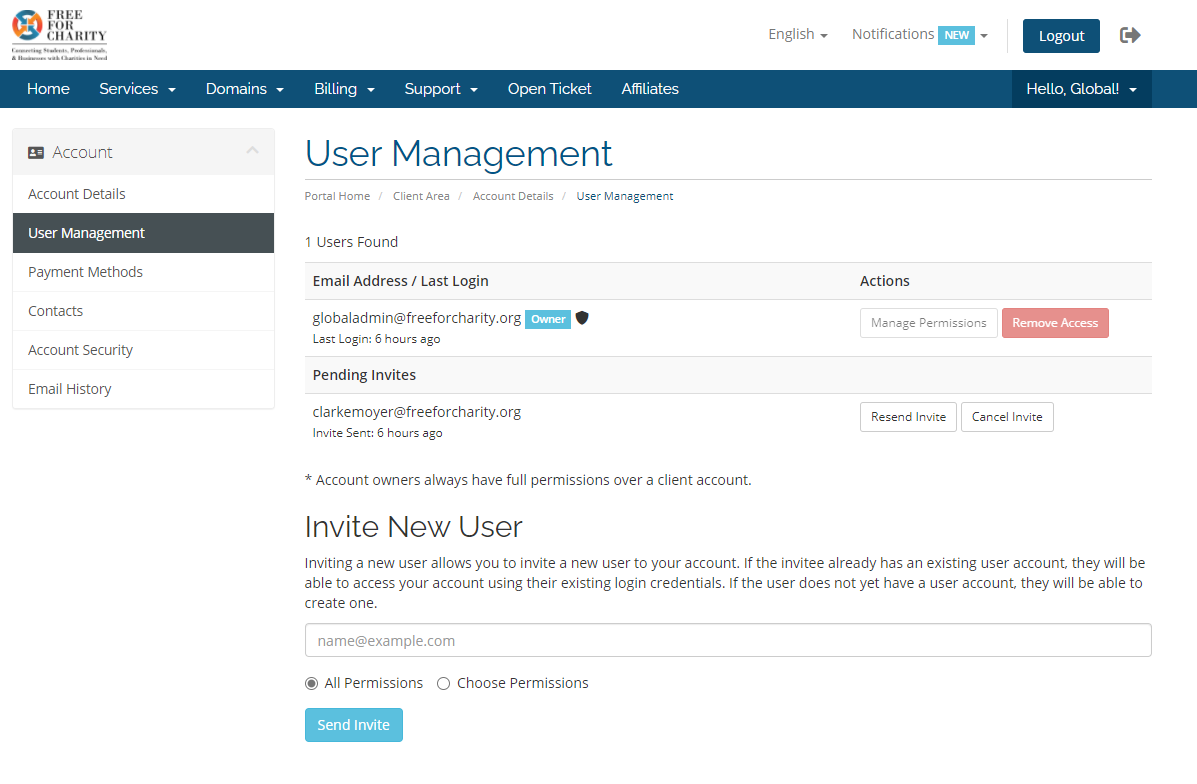The width and height of the screenshot is (1197, 784).
Task: Navigate to Open Ticket
Action: tap(549, 88)
